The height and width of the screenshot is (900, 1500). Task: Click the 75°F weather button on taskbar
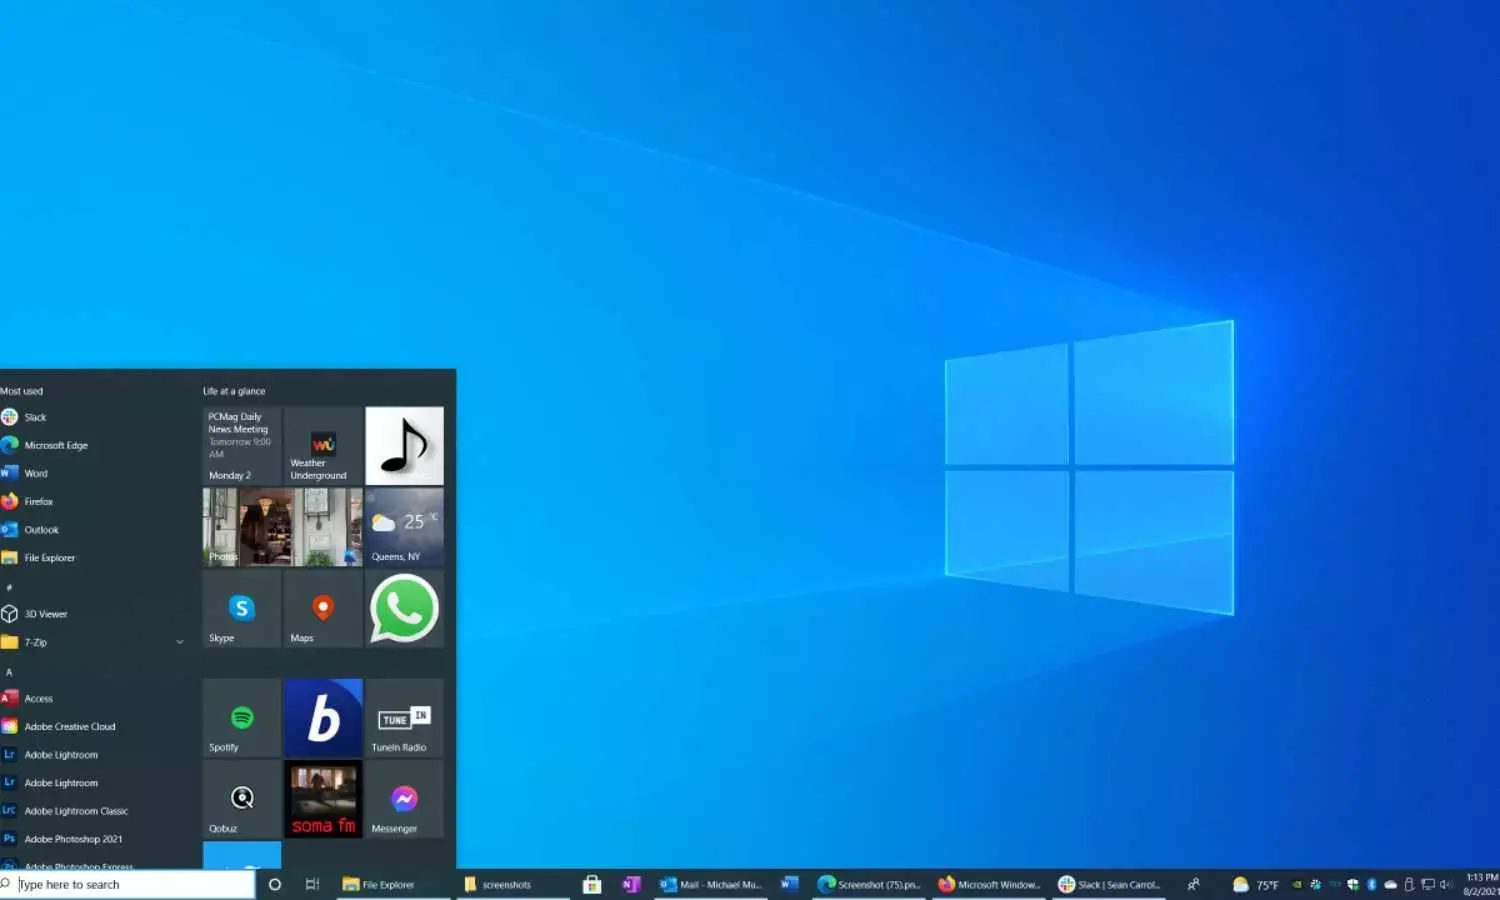click(1258, 884)
